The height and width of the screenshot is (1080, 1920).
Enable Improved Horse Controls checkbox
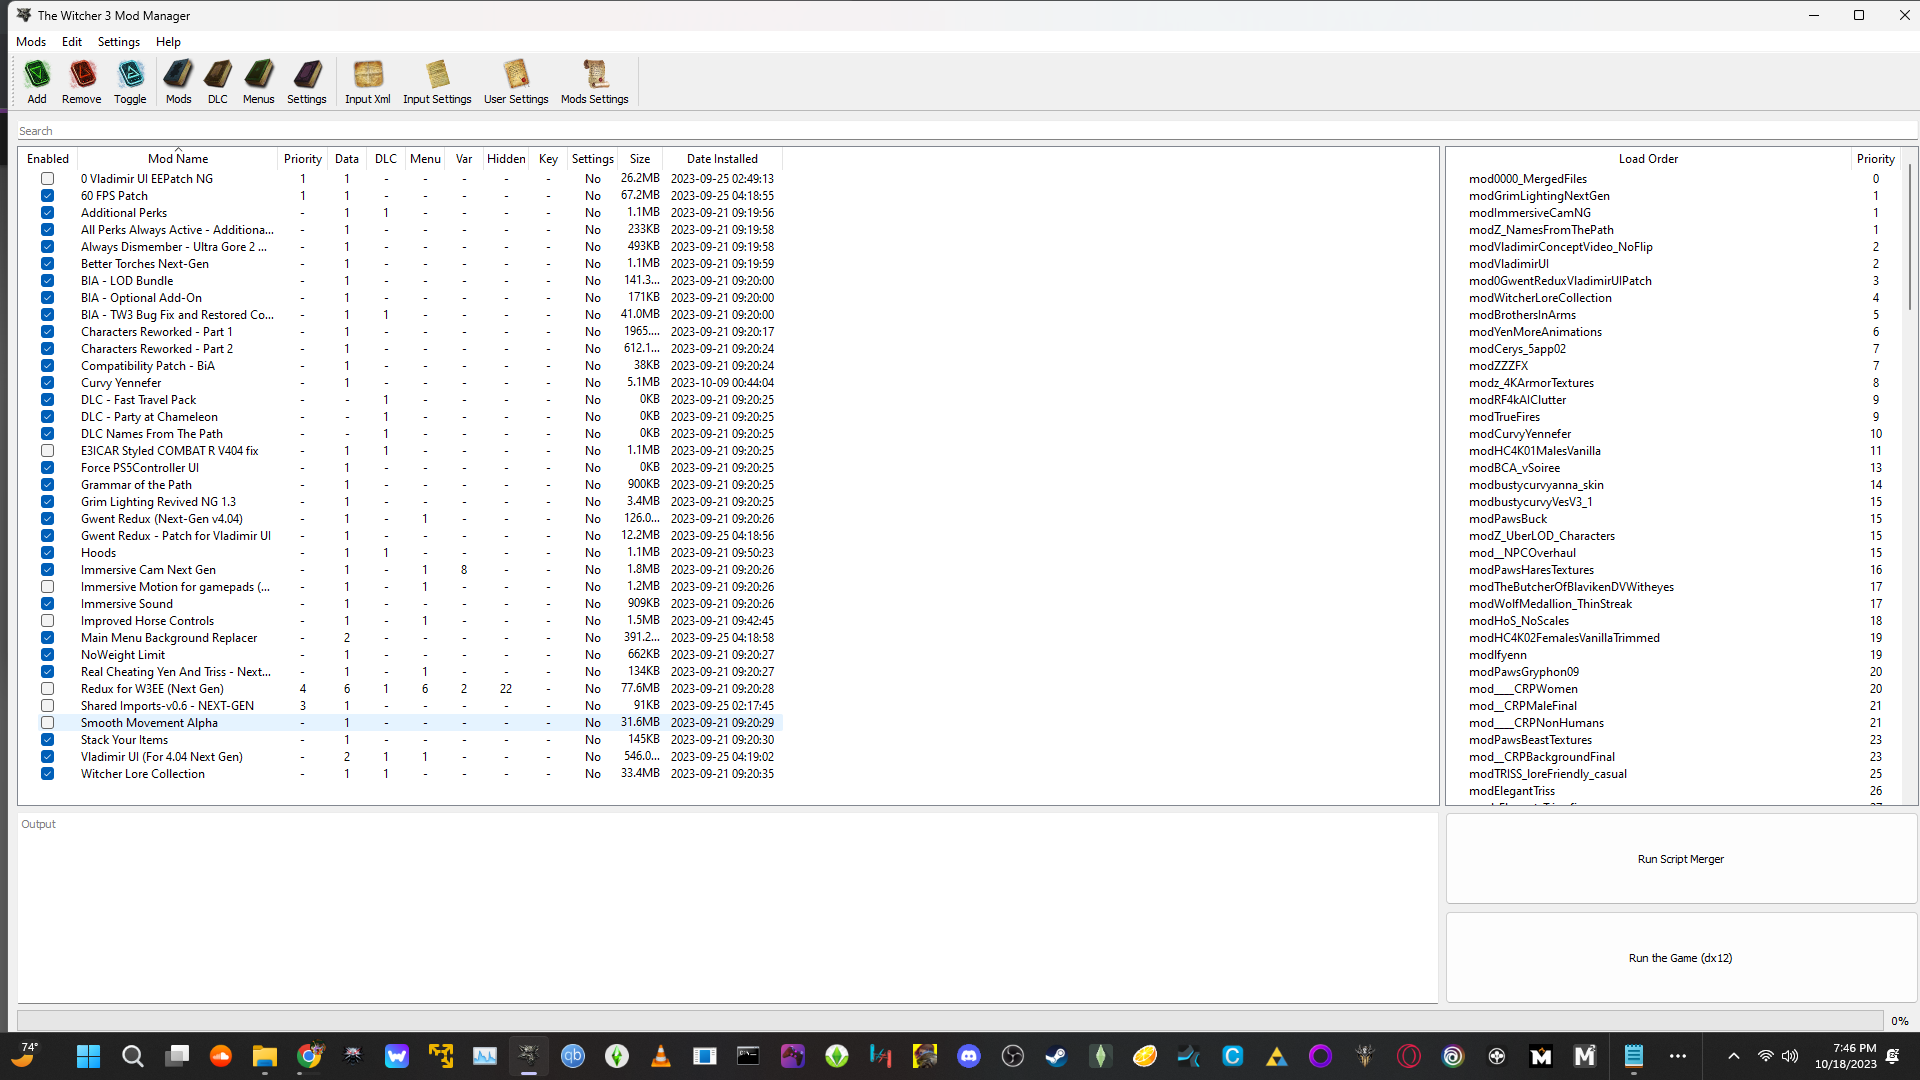pos(47,621)
